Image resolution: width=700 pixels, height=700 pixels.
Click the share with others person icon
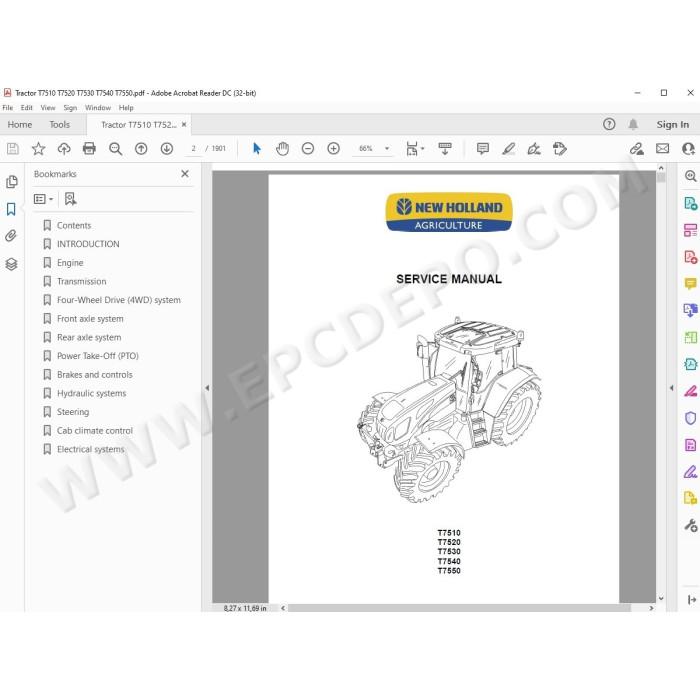[688, 149]
